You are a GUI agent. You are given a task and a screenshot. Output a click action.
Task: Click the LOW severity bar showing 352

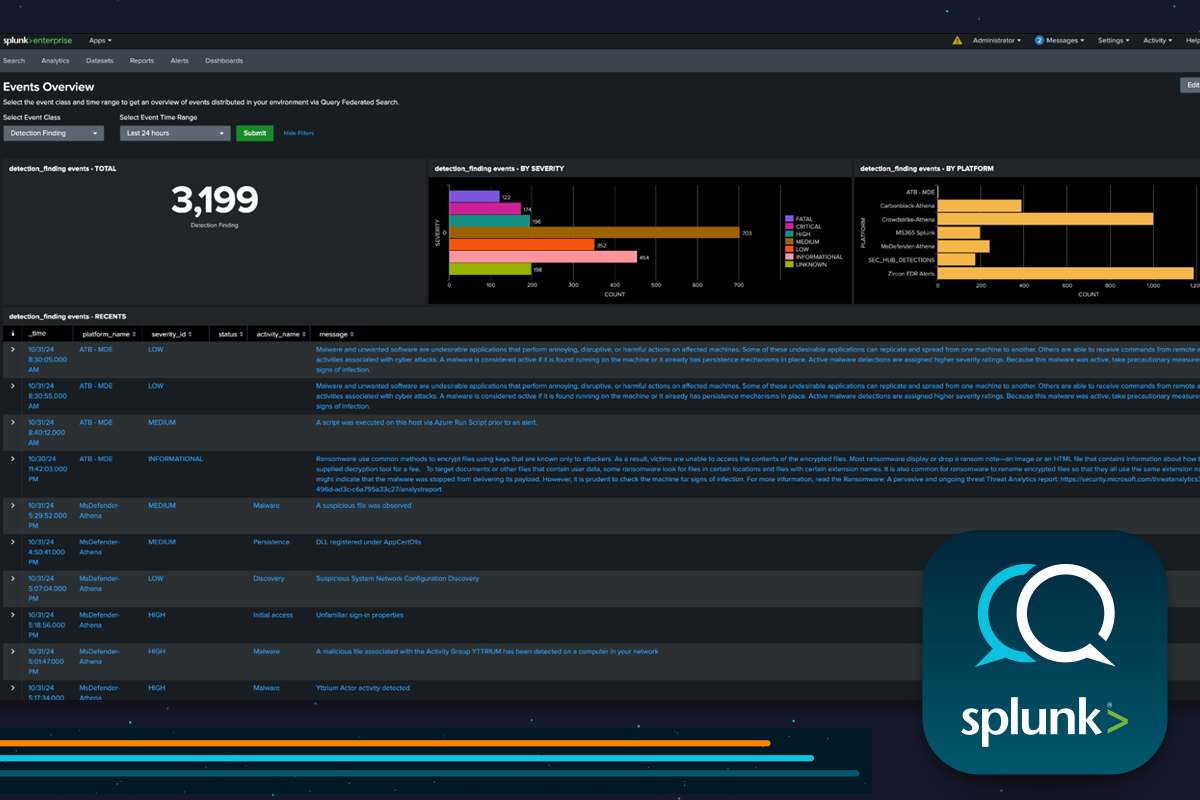(x=522, y=244)
